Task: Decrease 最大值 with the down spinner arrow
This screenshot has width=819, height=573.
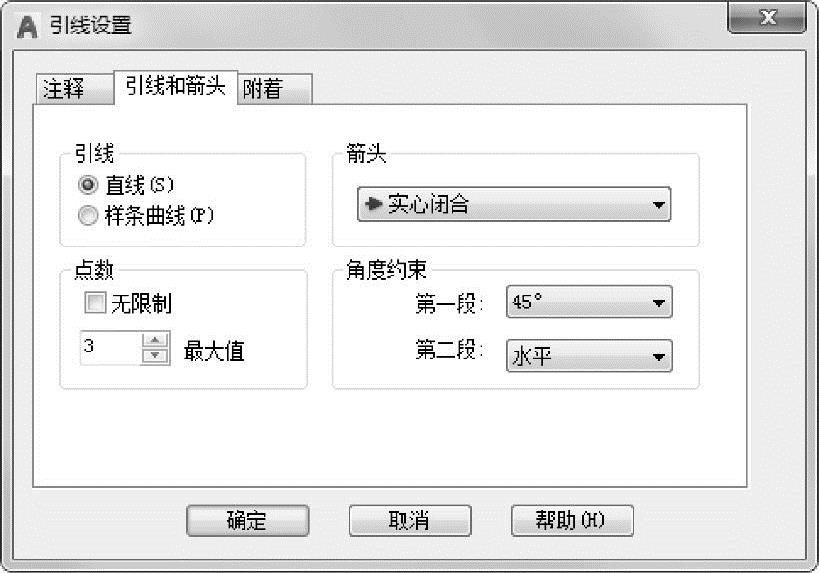Action: [155, 356]
